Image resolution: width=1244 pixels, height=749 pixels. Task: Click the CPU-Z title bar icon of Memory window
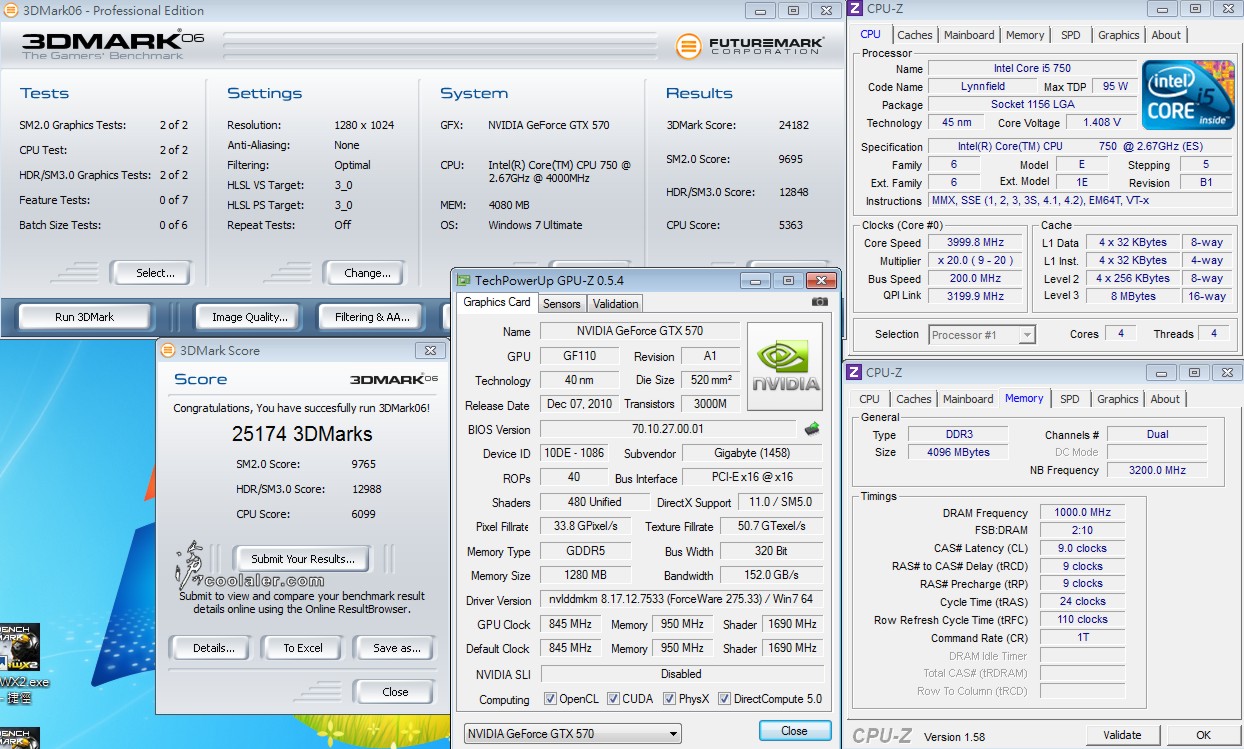[x=855, y=372]
